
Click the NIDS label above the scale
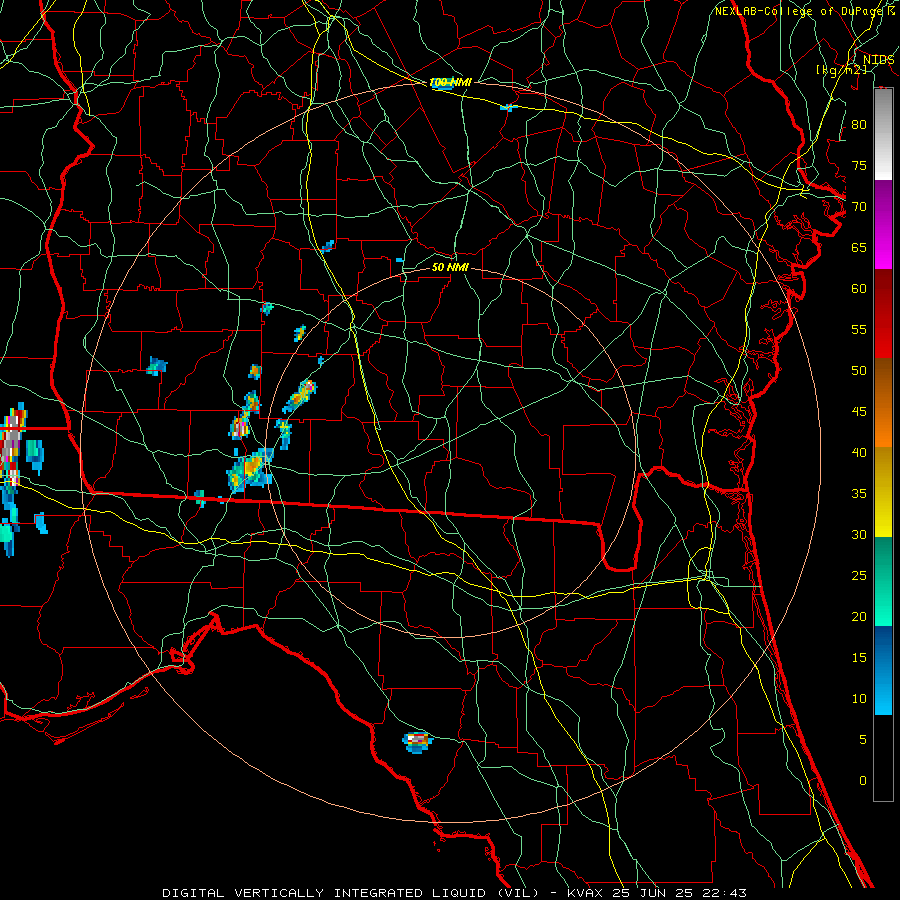(878, 59)
